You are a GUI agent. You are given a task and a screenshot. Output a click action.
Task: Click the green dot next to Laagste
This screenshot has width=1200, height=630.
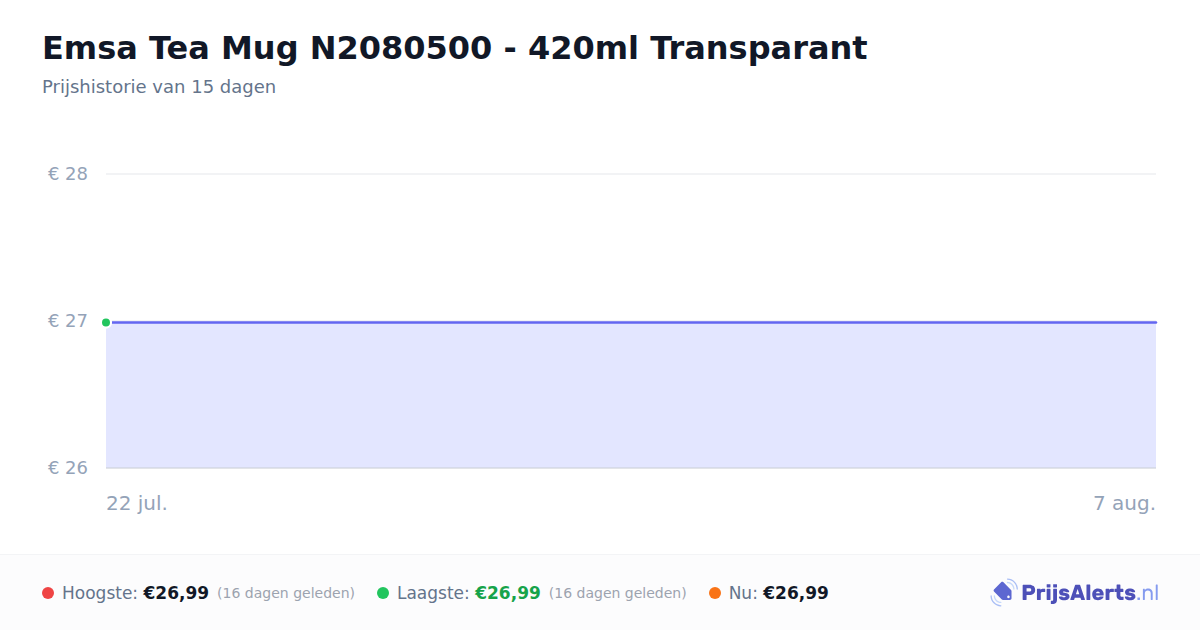click(x=383, y=593)
